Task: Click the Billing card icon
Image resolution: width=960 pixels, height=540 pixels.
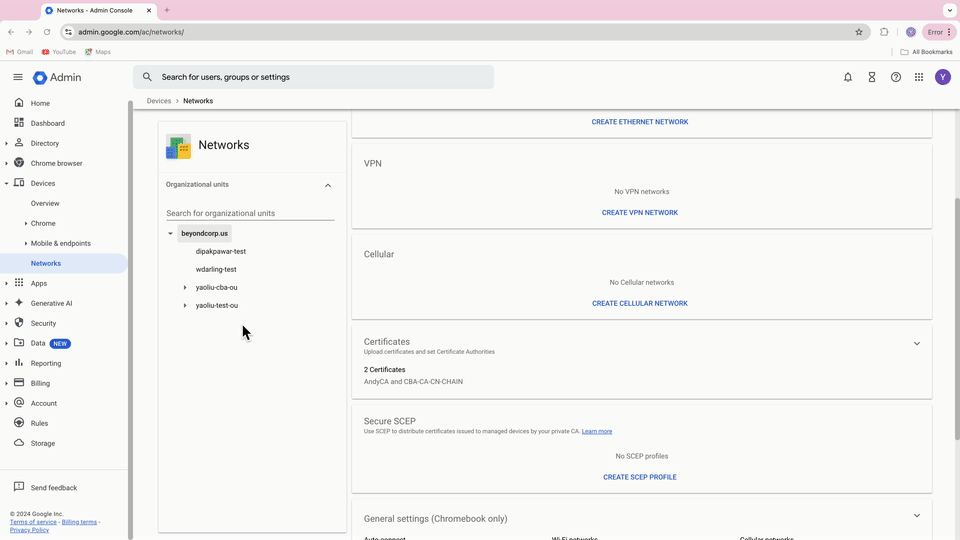Action: tap(19, 383)
